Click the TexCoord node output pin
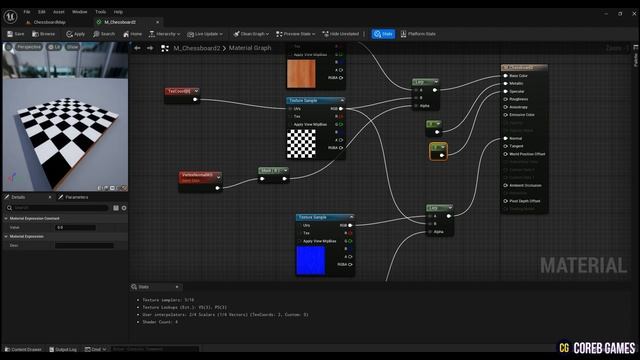This screenshot has height=360, width=640. pos(195,99)
